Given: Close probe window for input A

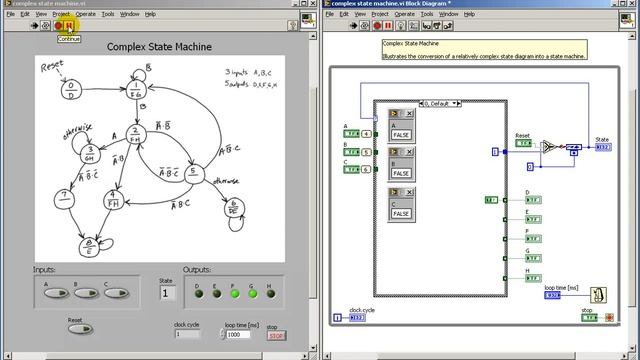Looking at the screenshot, I should pyautogui.click(x=409, y=113).
